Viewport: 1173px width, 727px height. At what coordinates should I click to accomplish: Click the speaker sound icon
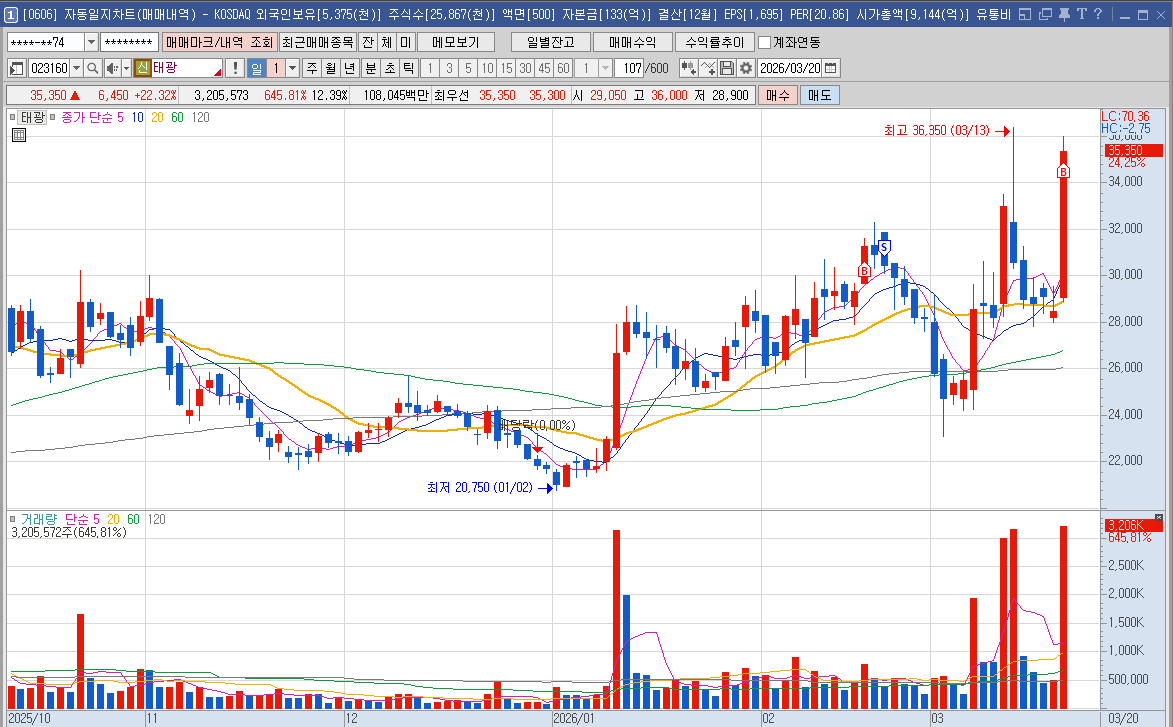click(111, 68)
